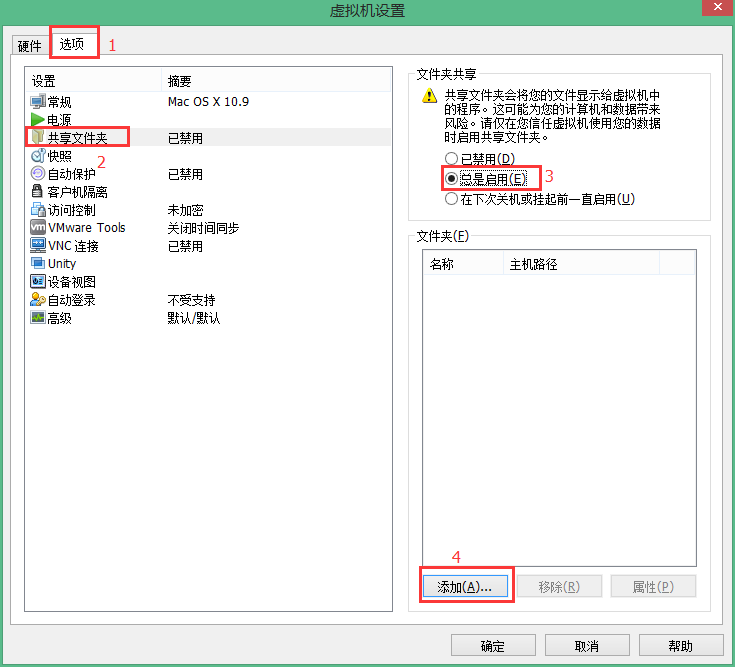Click the 设置 column header
Viewport: 735px width, 667px height.
93,81
